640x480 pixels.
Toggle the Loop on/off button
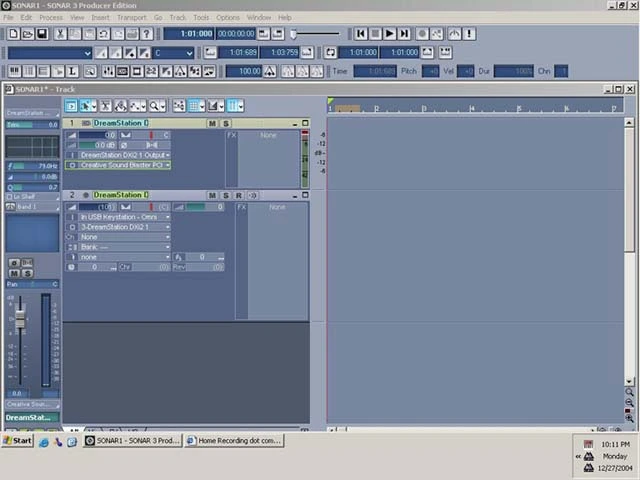330,52
